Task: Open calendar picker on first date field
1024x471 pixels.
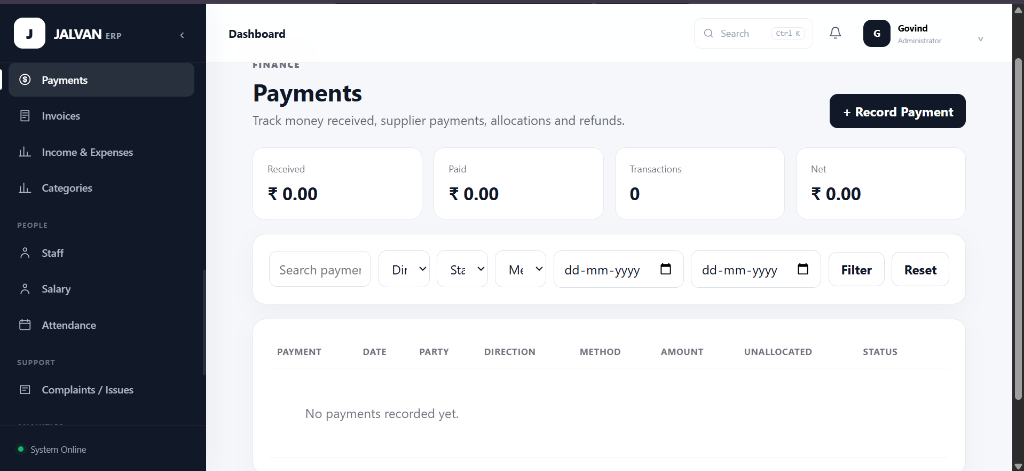Action: (665, 269)
